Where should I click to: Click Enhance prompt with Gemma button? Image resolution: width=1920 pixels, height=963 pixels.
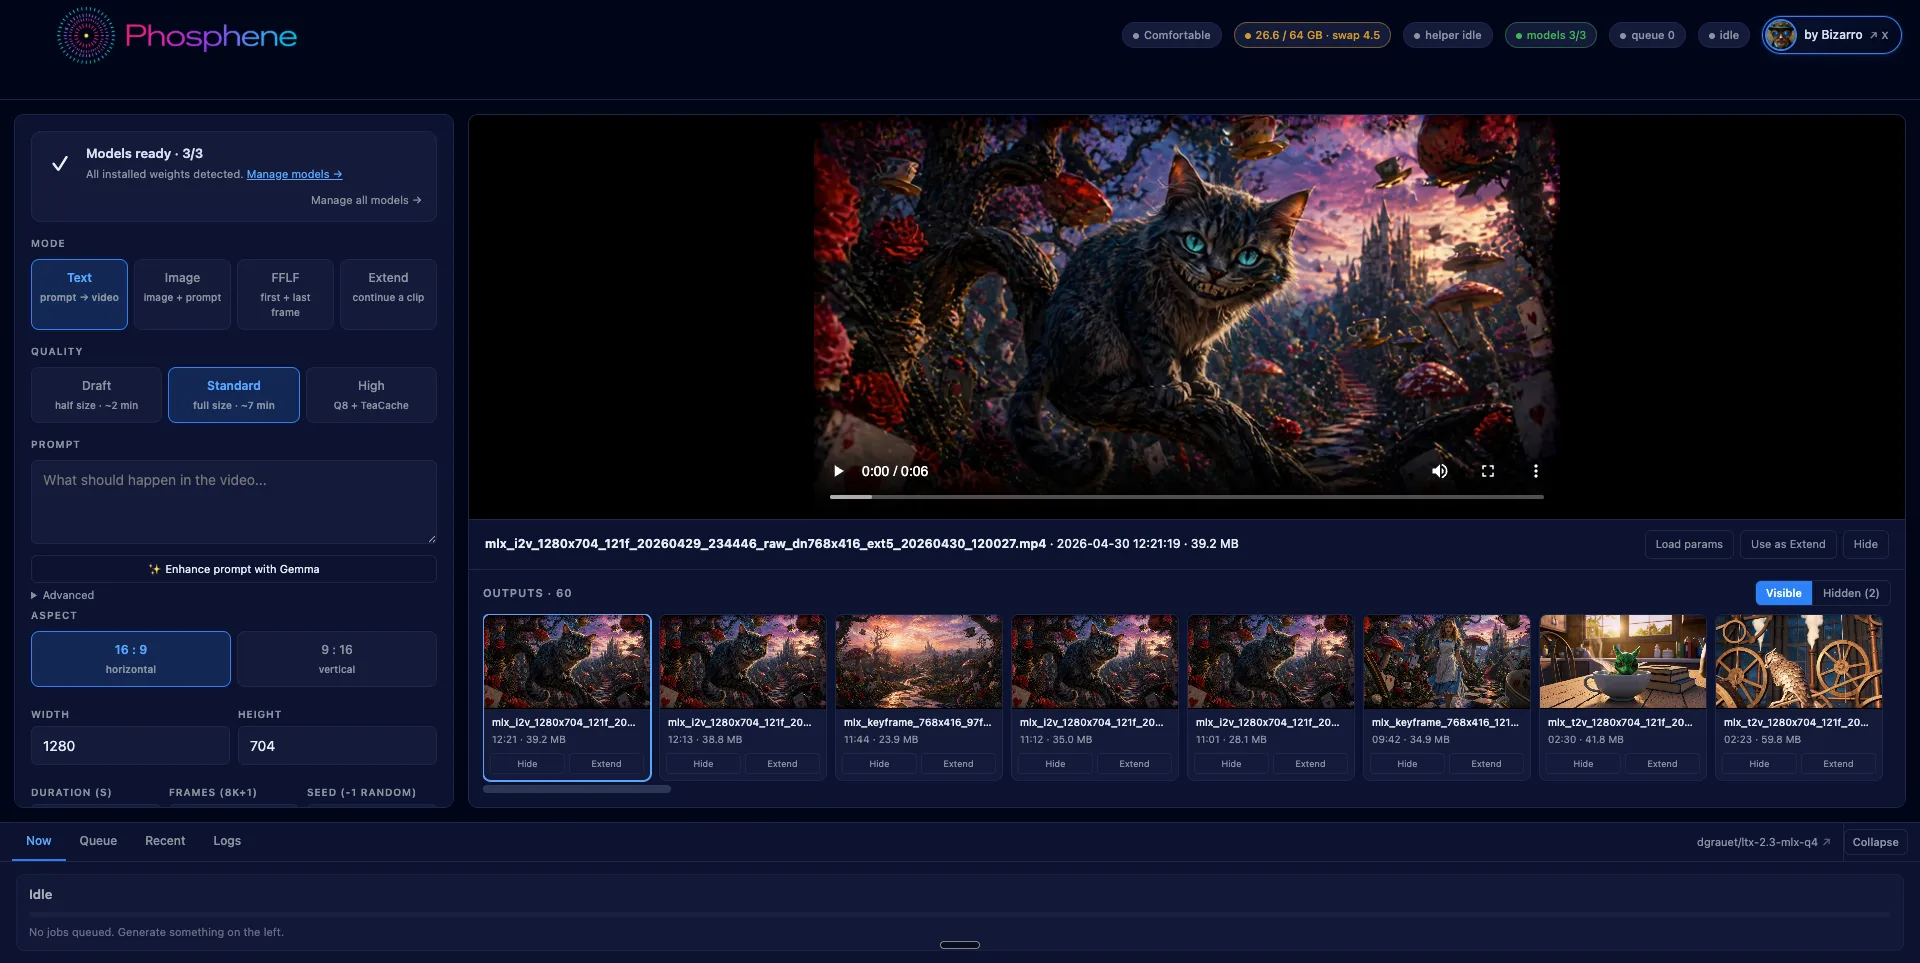(x=234, y=569)
